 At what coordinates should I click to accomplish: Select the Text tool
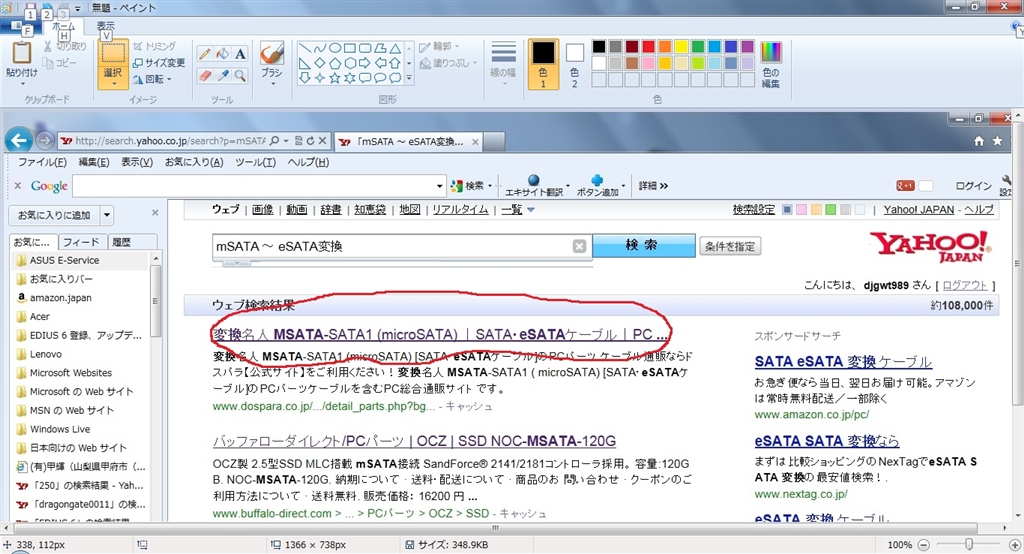coord(241,54)
